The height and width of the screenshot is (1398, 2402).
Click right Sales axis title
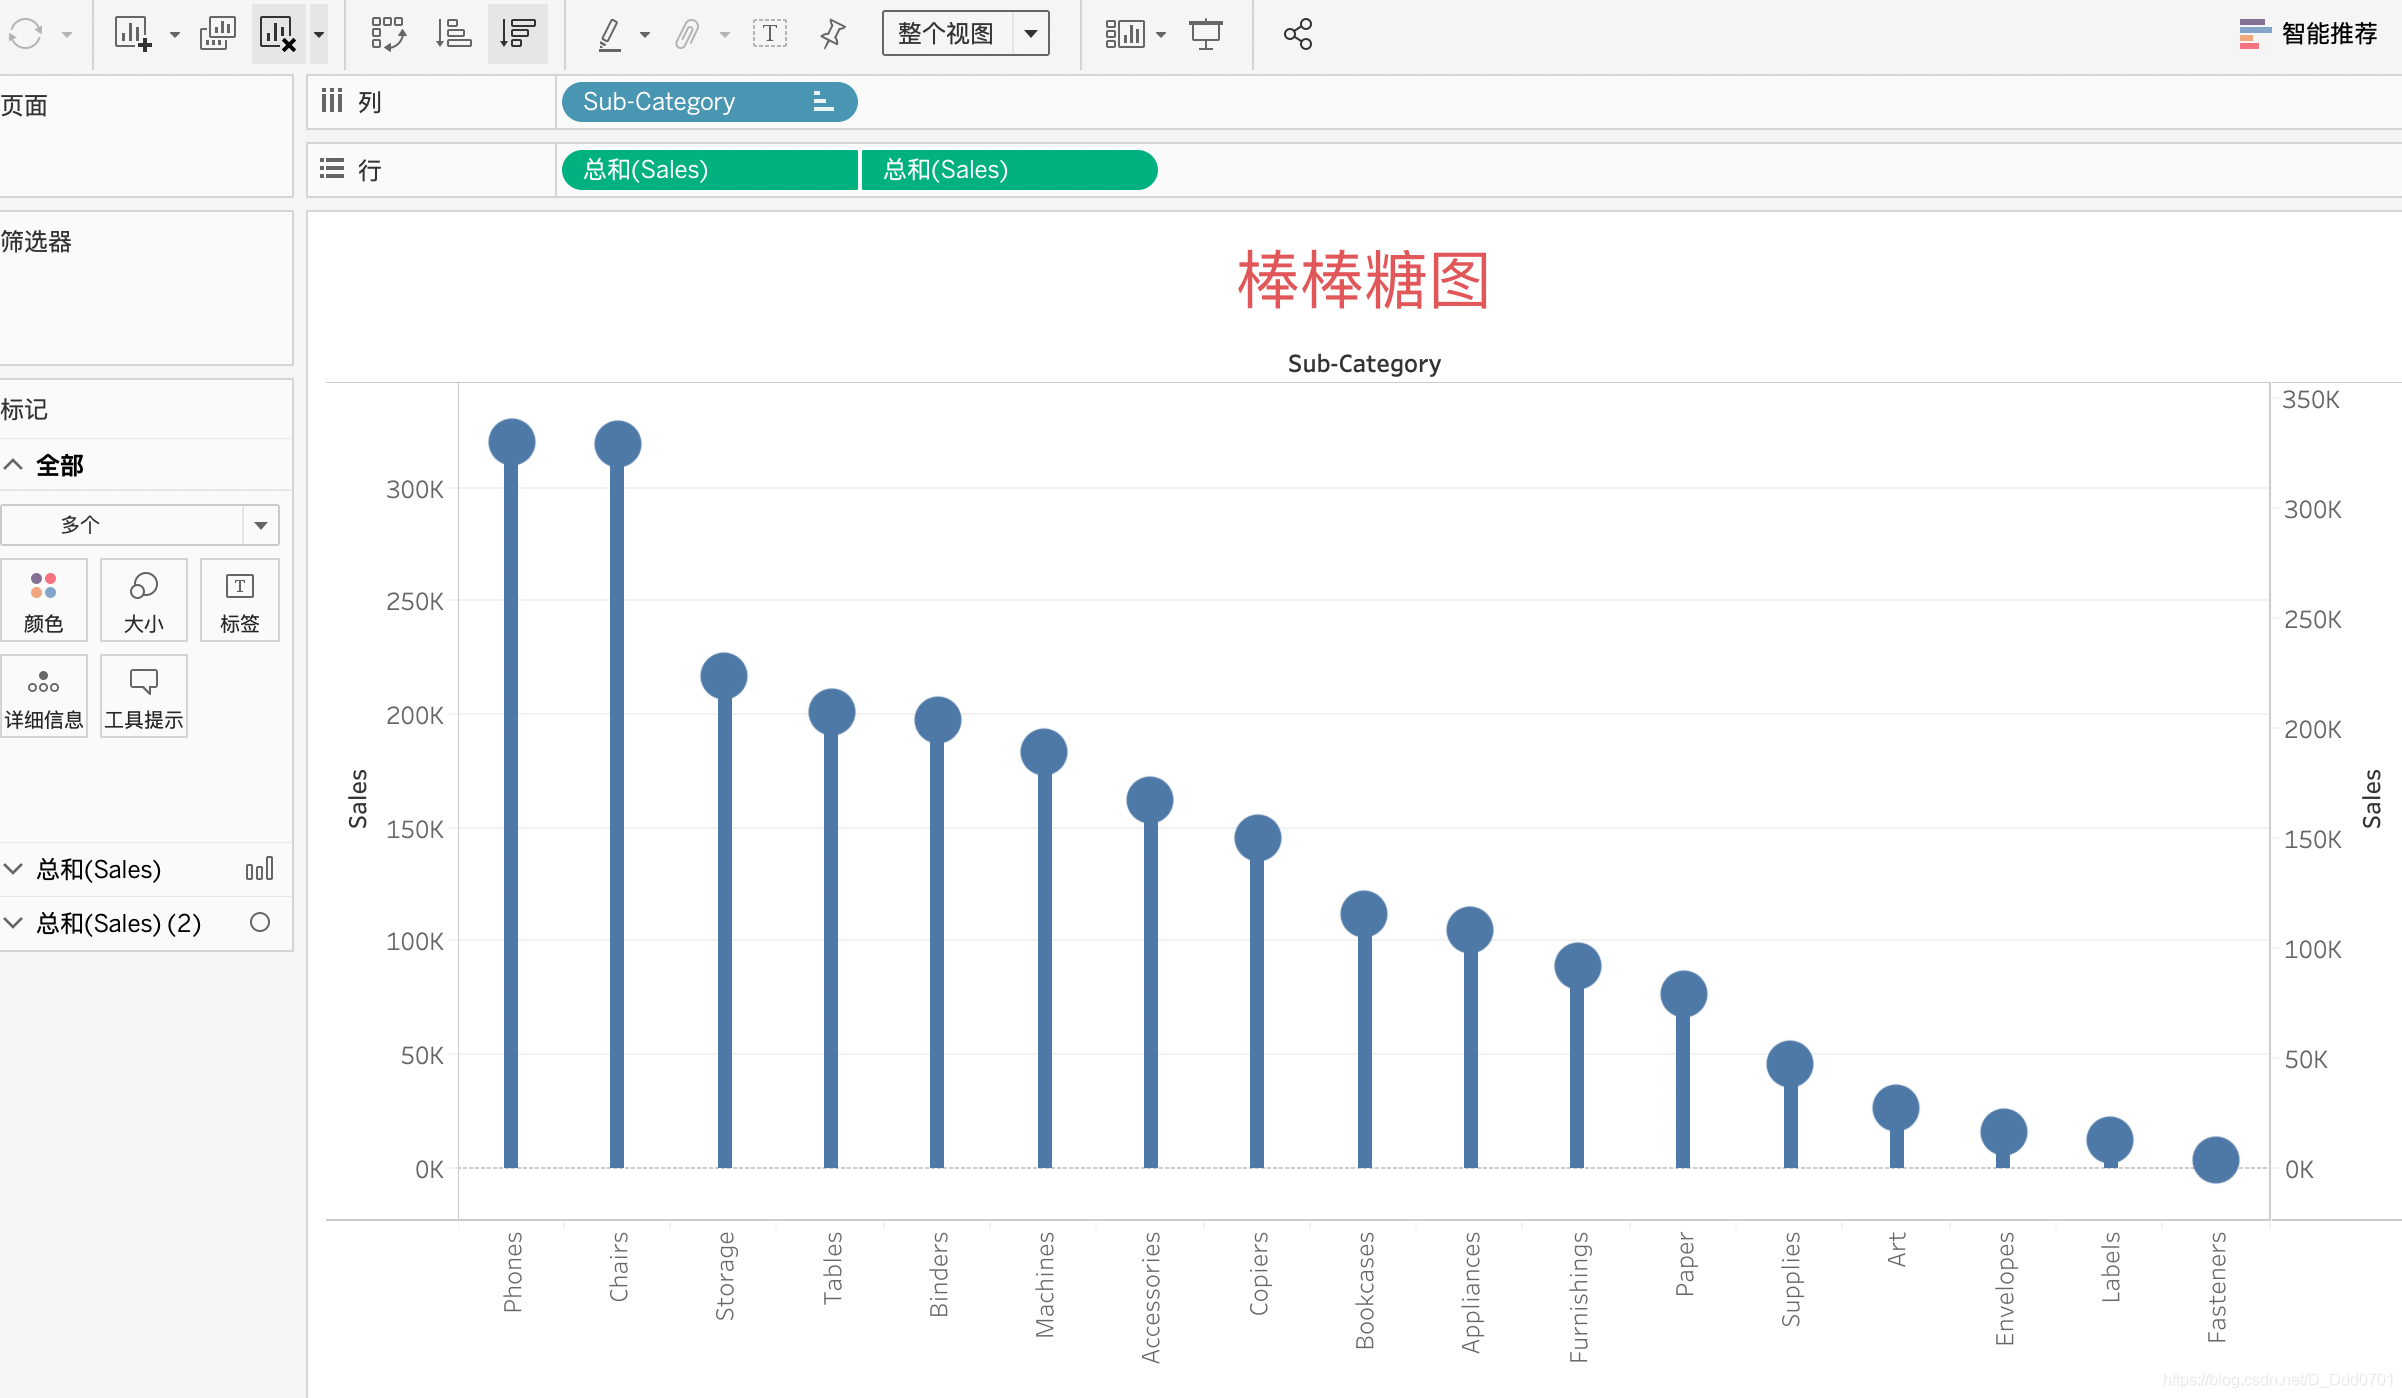tap(2371, 799)
